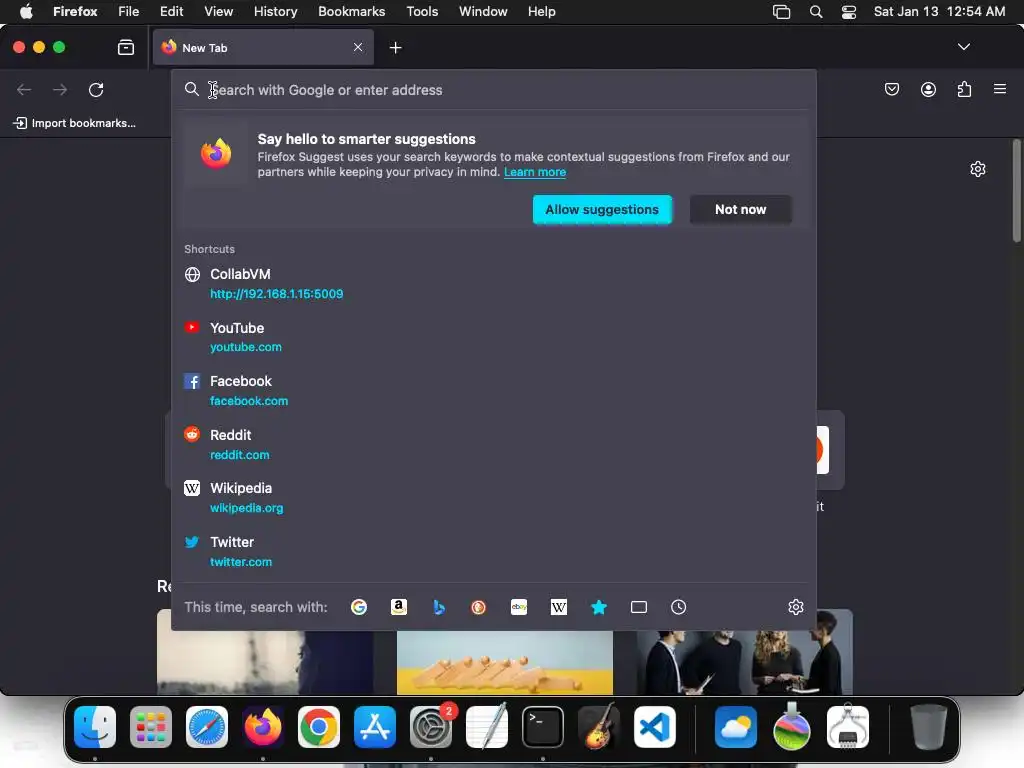Click Import bookmarks button
The height and width of the screenshot is (768, 1024).
click(75, 123)
